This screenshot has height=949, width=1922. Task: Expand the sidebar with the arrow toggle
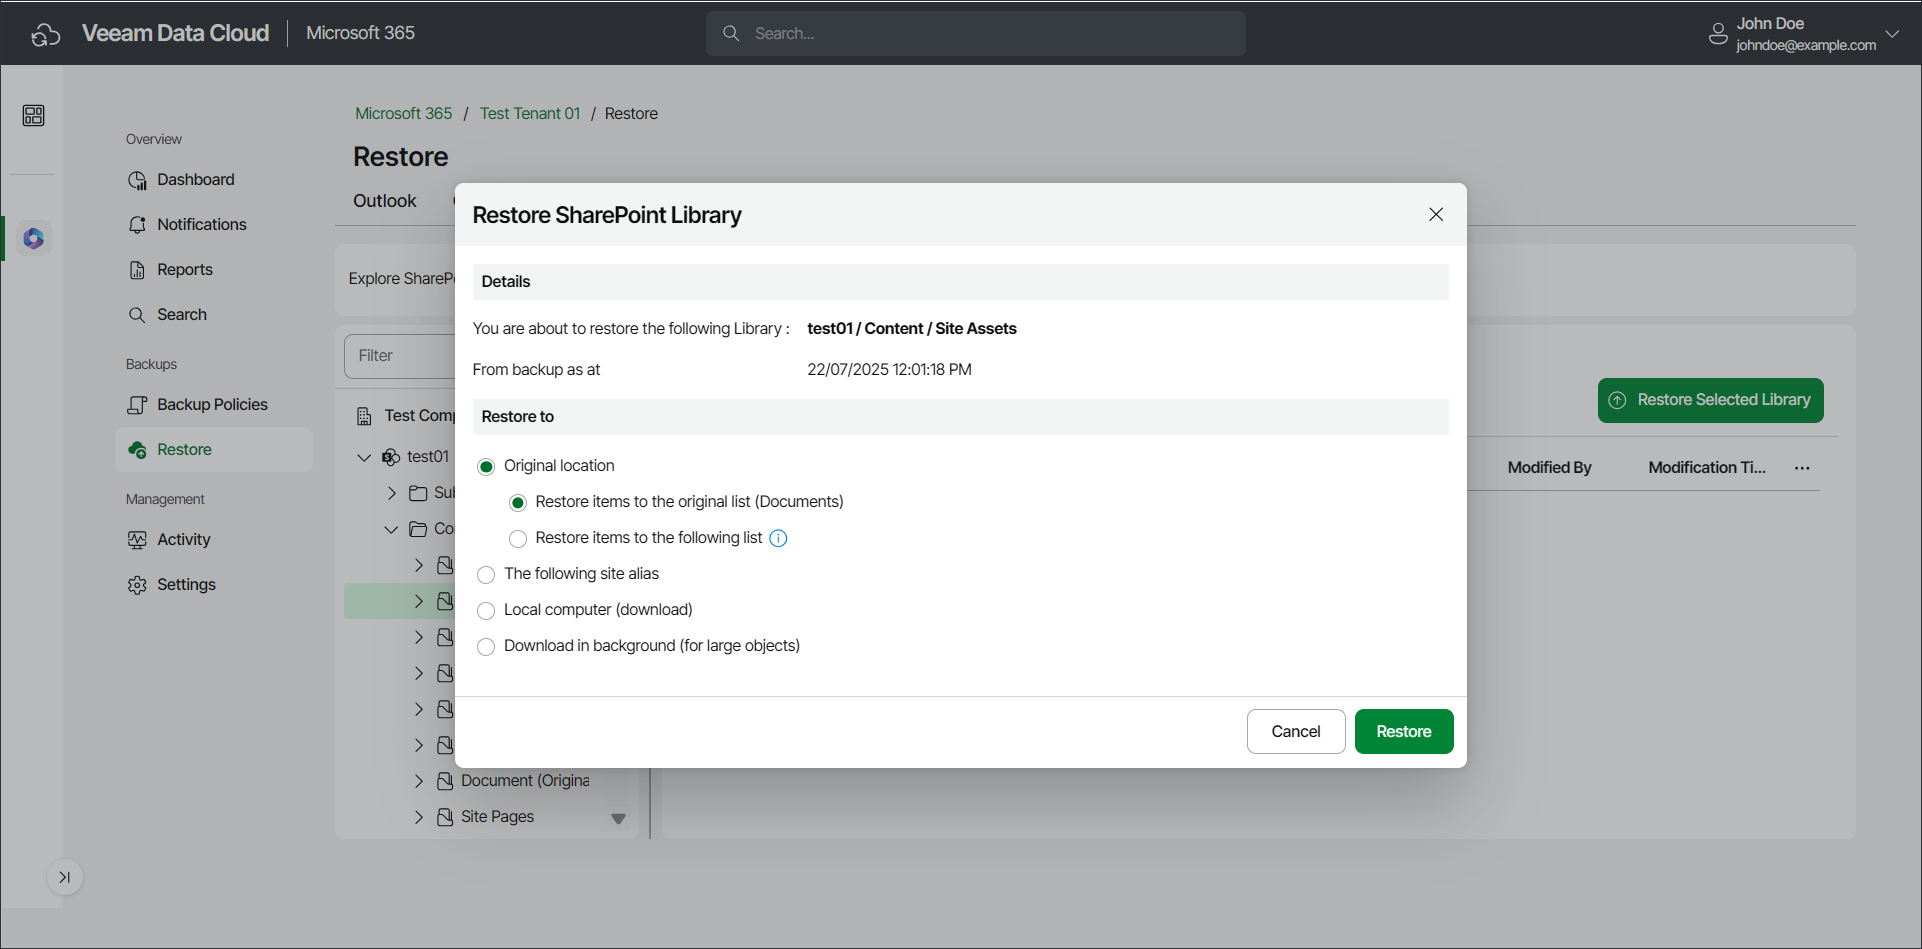65,878
